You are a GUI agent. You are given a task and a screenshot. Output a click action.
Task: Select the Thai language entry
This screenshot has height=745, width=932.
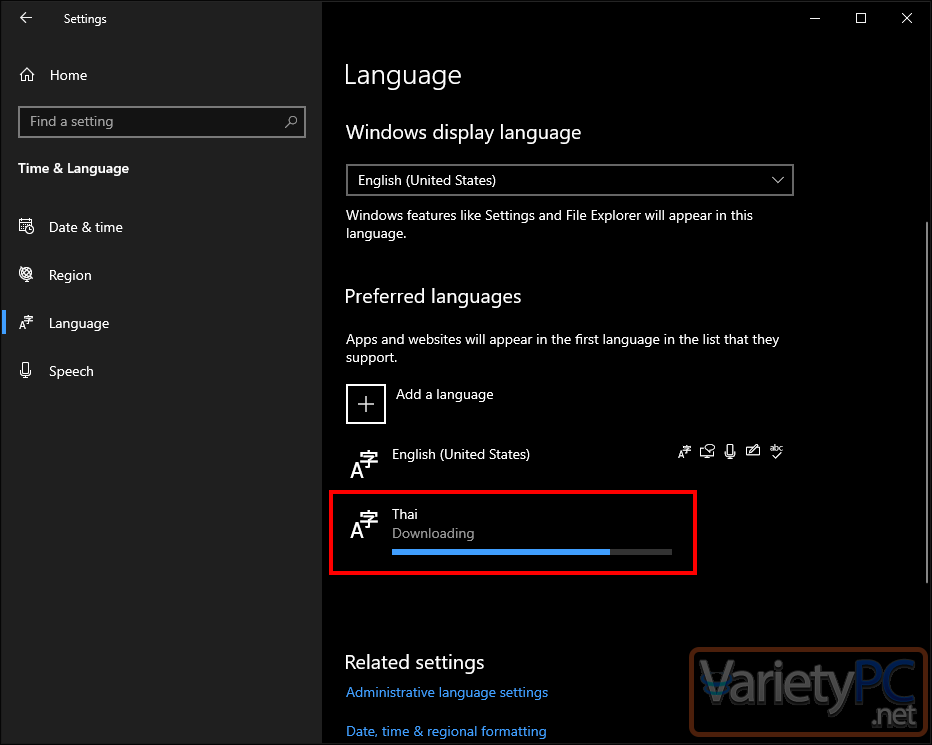pos(512,533)
